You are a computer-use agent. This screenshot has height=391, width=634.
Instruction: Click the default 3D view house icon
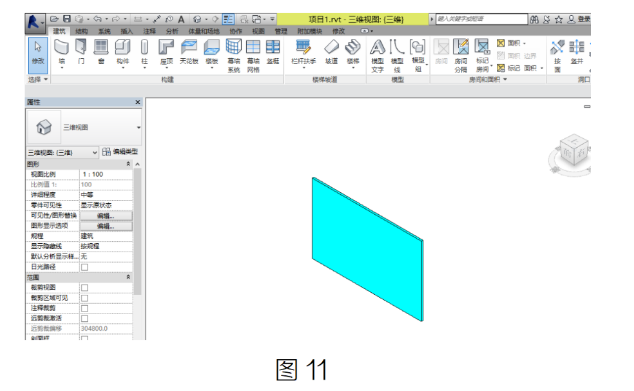pyautogui.click(x=197, y=19)
